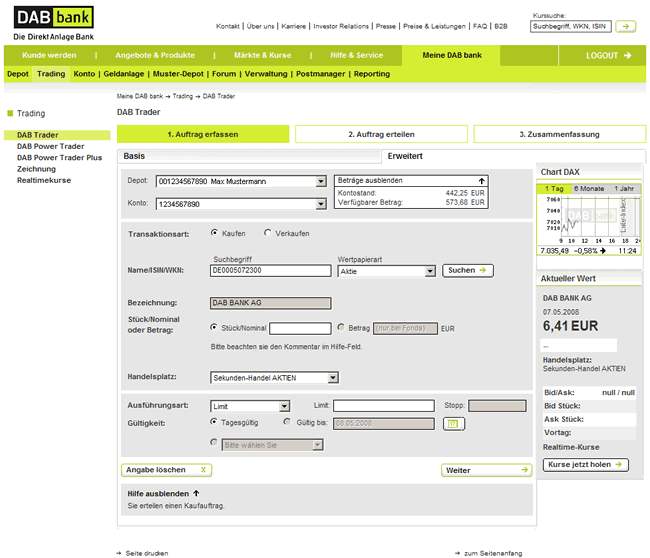Choose the Stück/Nominal radio option
Viewport: 650px width, 558px height.
[214, 328]
